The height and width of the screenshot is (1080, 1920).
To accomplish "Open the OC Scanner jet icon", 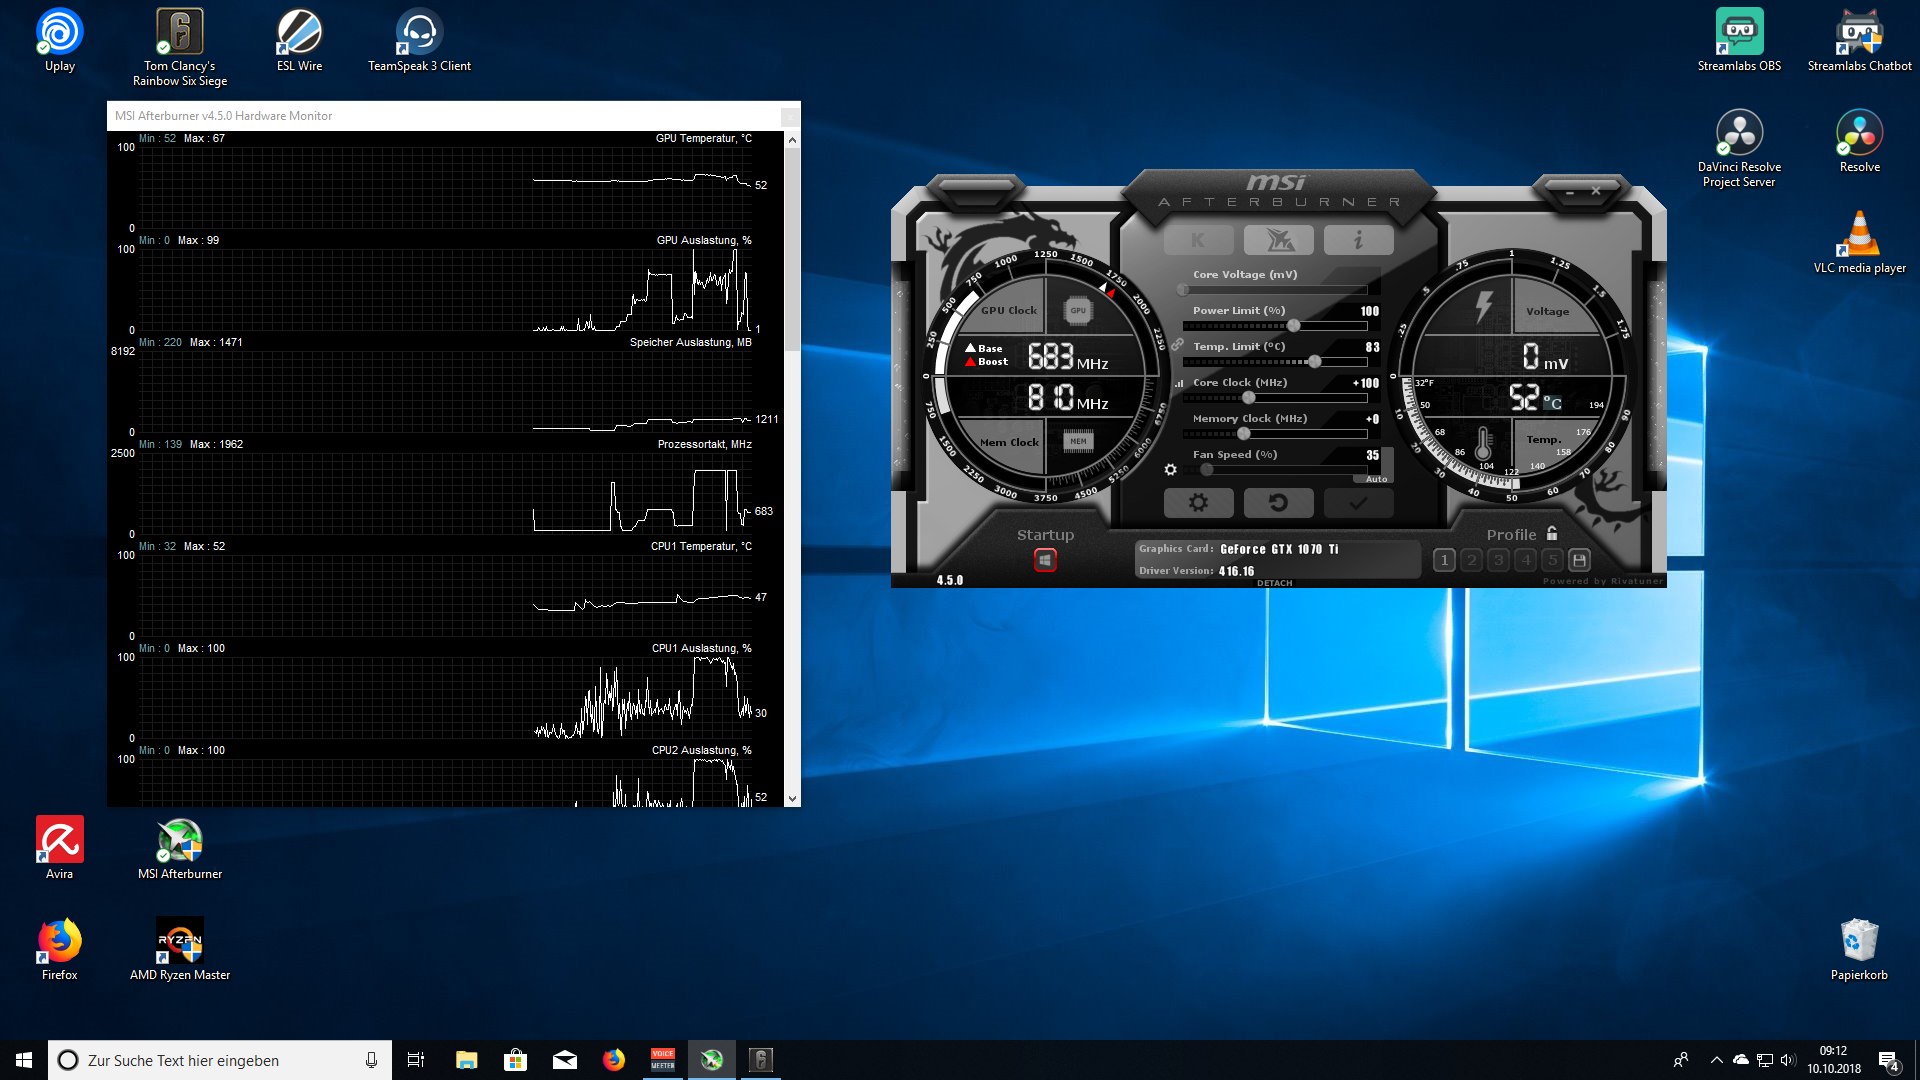I will point(1278,240).
